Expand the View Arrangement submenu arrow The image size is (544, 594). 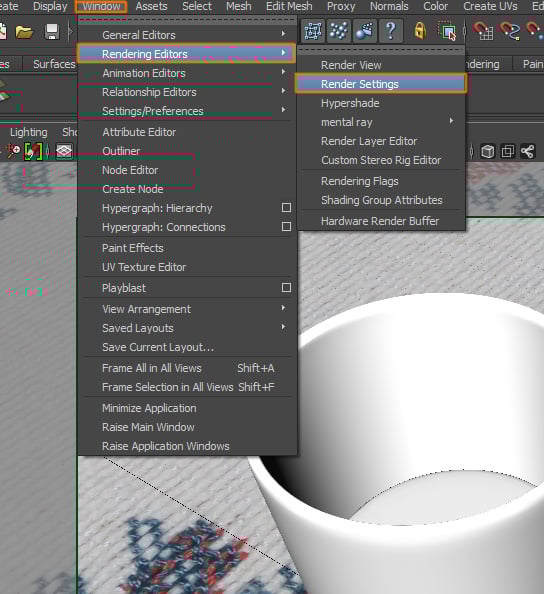pos(283,308)
